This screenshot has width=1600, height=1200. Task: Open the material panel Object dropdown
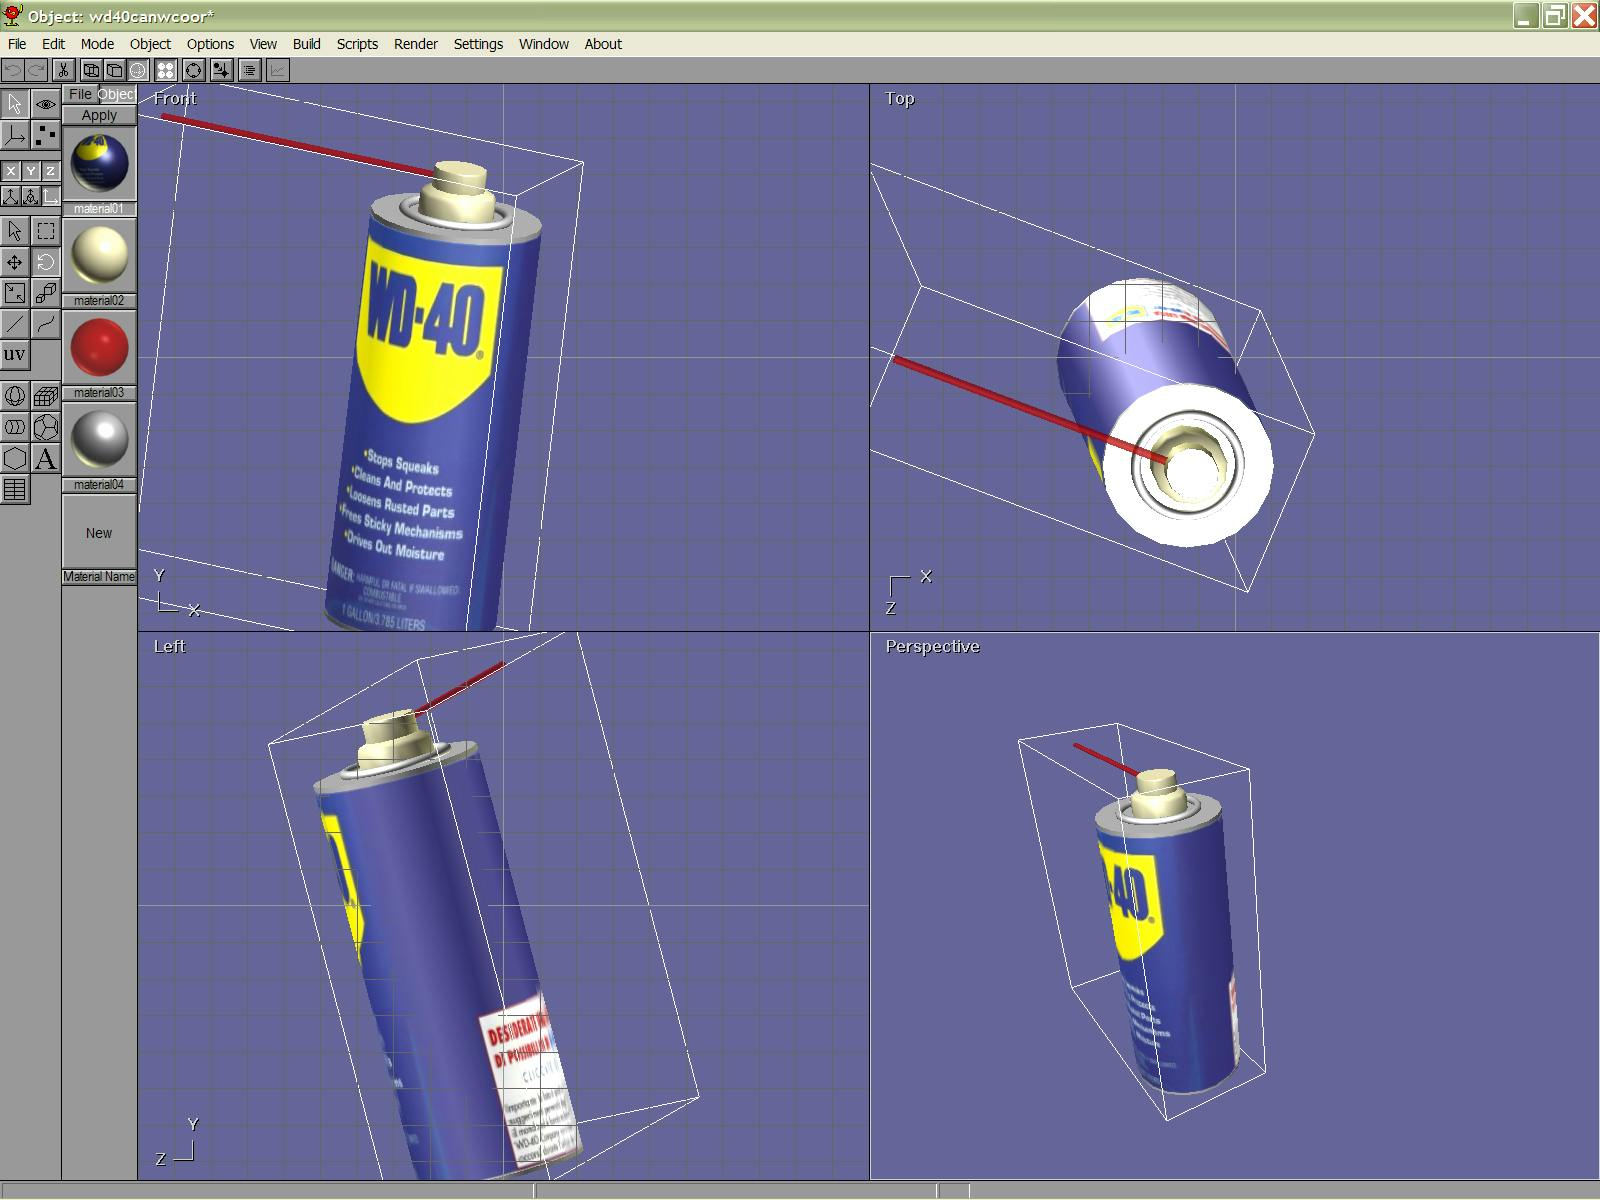[116, 94]
